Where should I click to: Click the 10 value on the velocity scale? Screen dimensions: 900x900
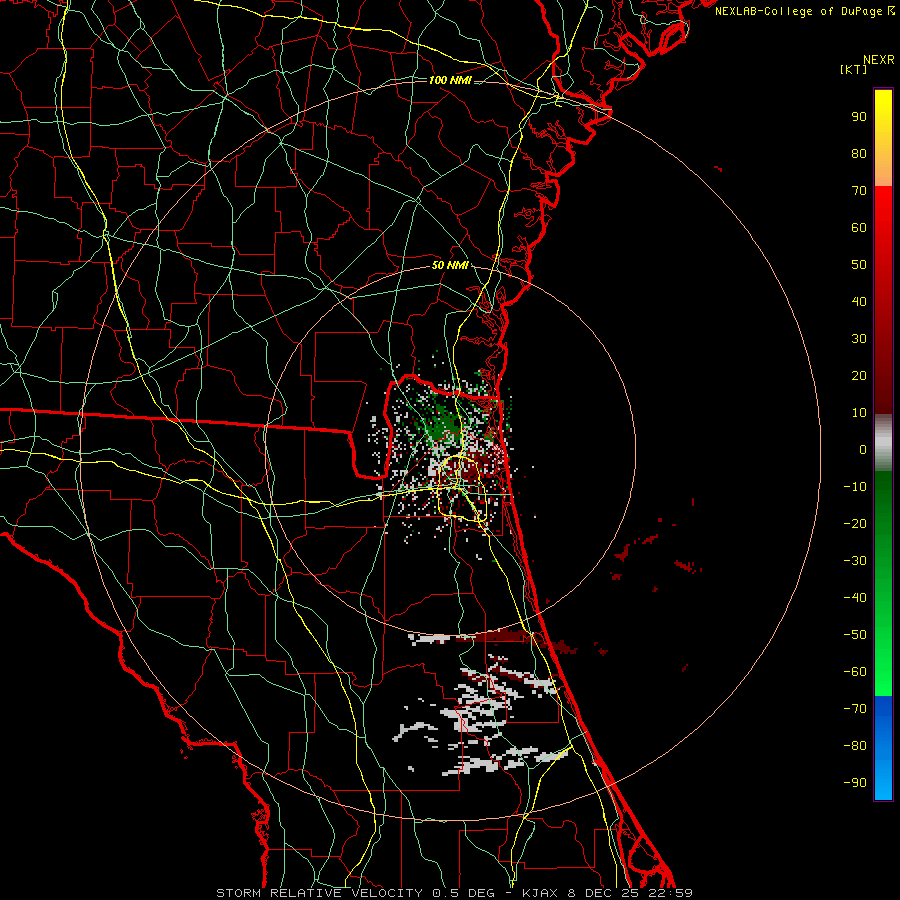coord(859,413)
